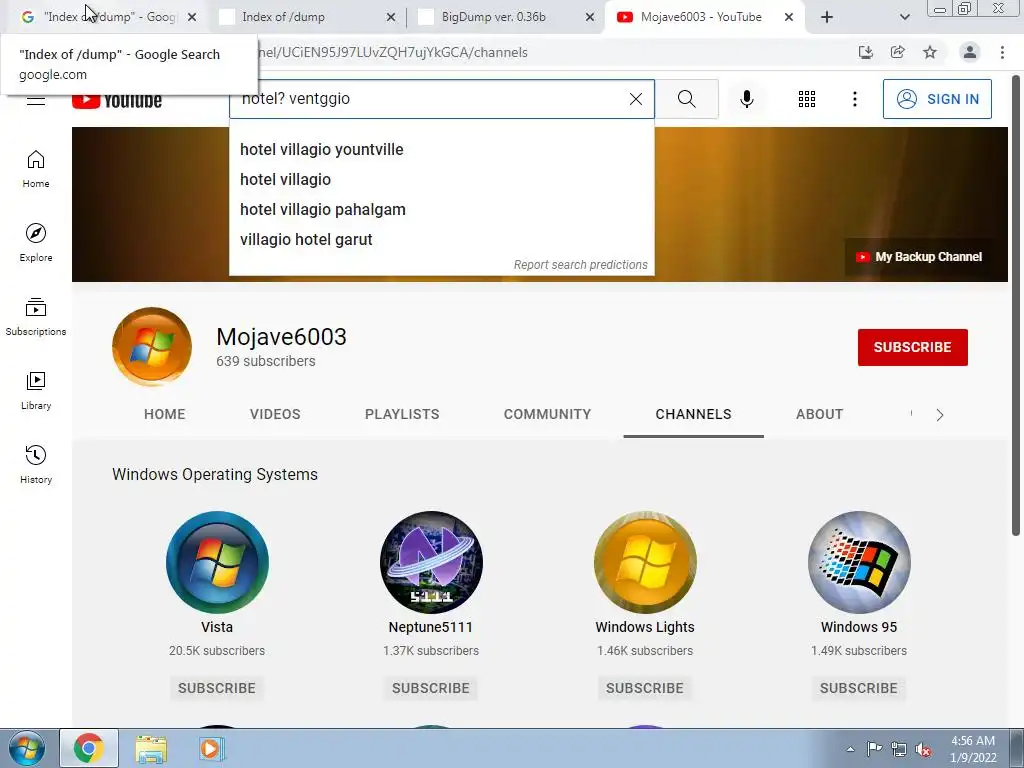The height and width of the screenshot is (768, 1024).
Task: Open the Chrome profile avatar icon
Action: pyautogui.click(x=970, y=52)
